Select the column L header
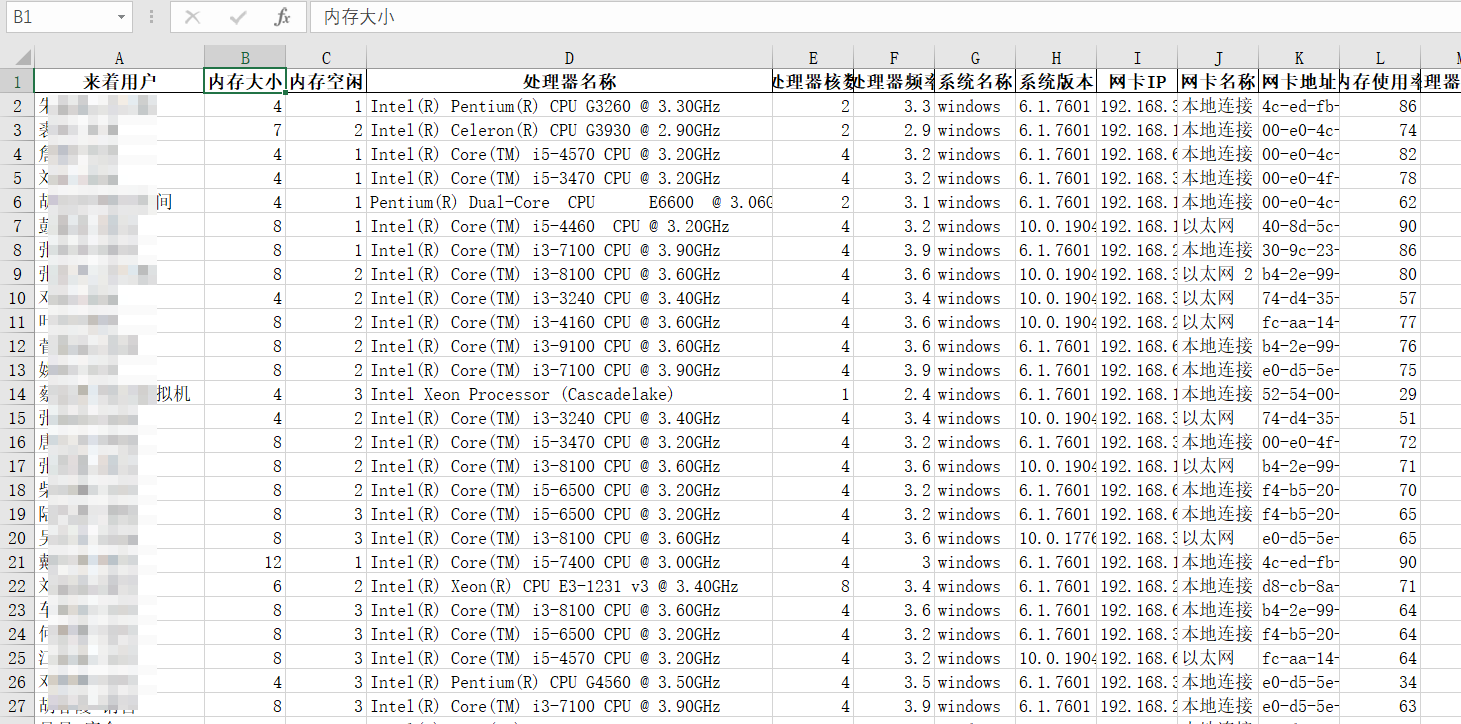Viewport: 1461px width, 724px height. coord(1380,58)
